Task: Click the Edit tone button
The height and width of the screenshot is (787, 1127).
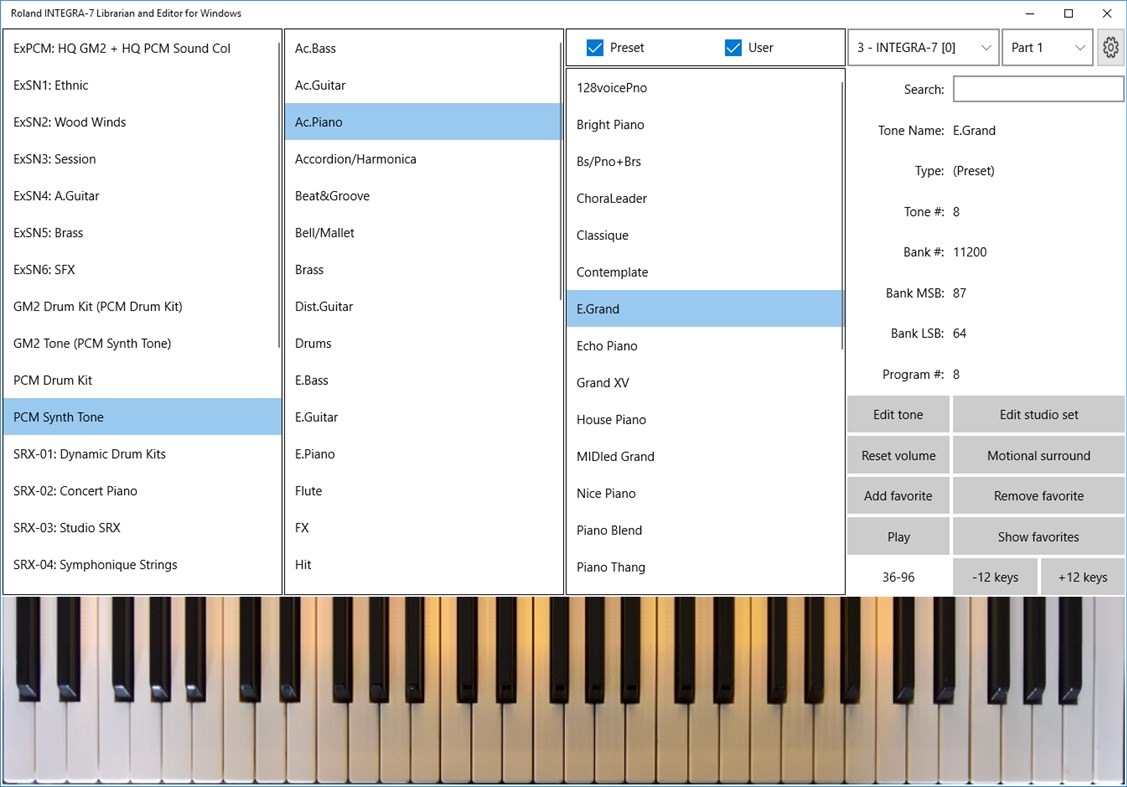Action: pos(897,414)
